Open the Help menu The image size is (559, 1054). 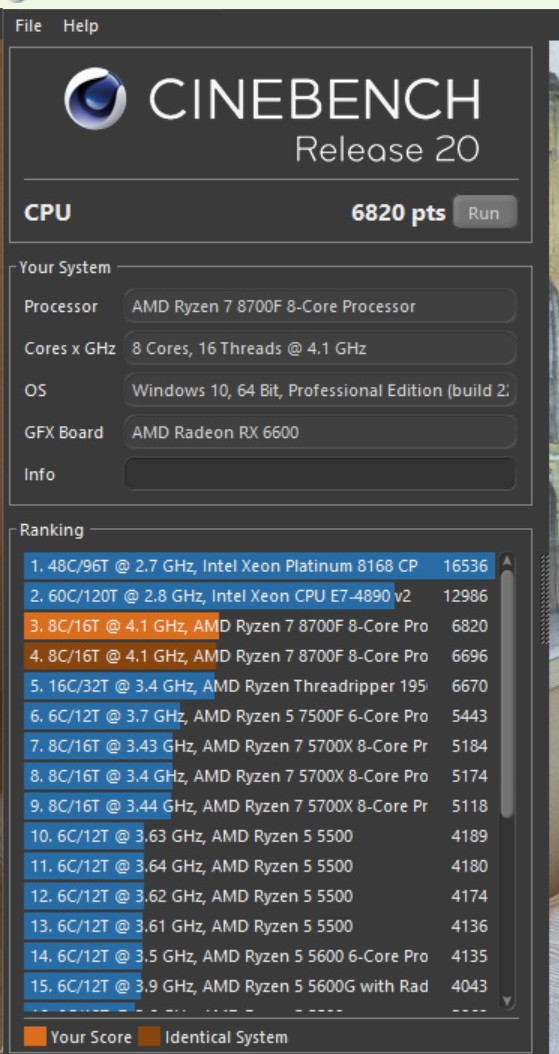coord(81,26)
